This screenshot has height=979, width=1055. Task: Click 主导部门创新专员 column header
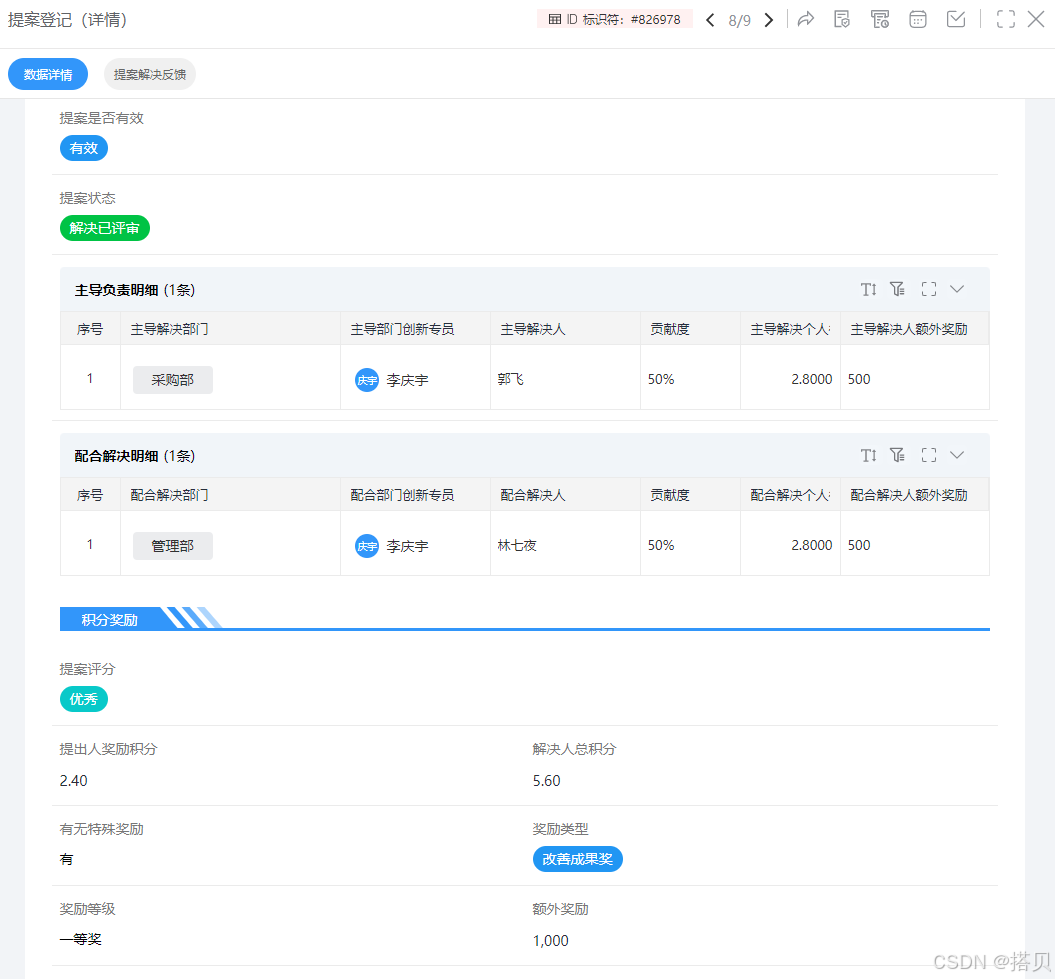tap(415, 329)
